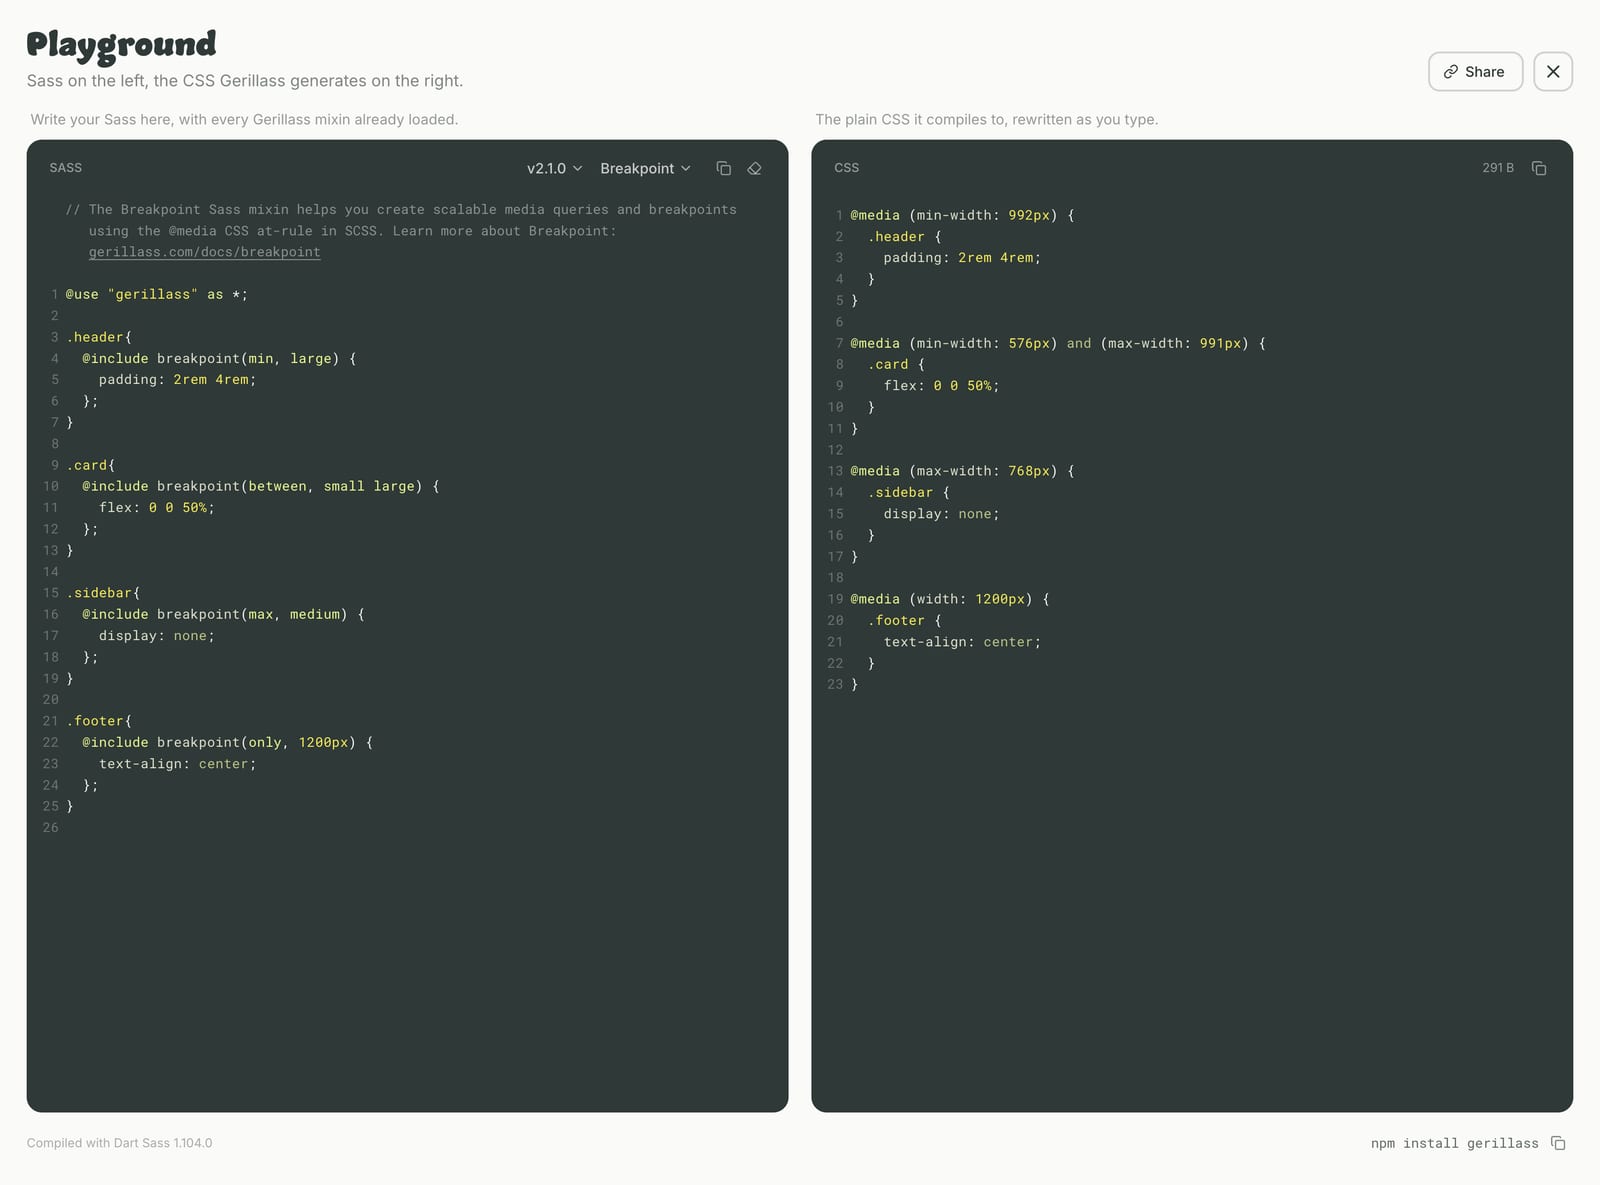Click the 'The plain CSS it compiles to' caption
Viewport: 1600px width, 1185px height.
point(986,119)
